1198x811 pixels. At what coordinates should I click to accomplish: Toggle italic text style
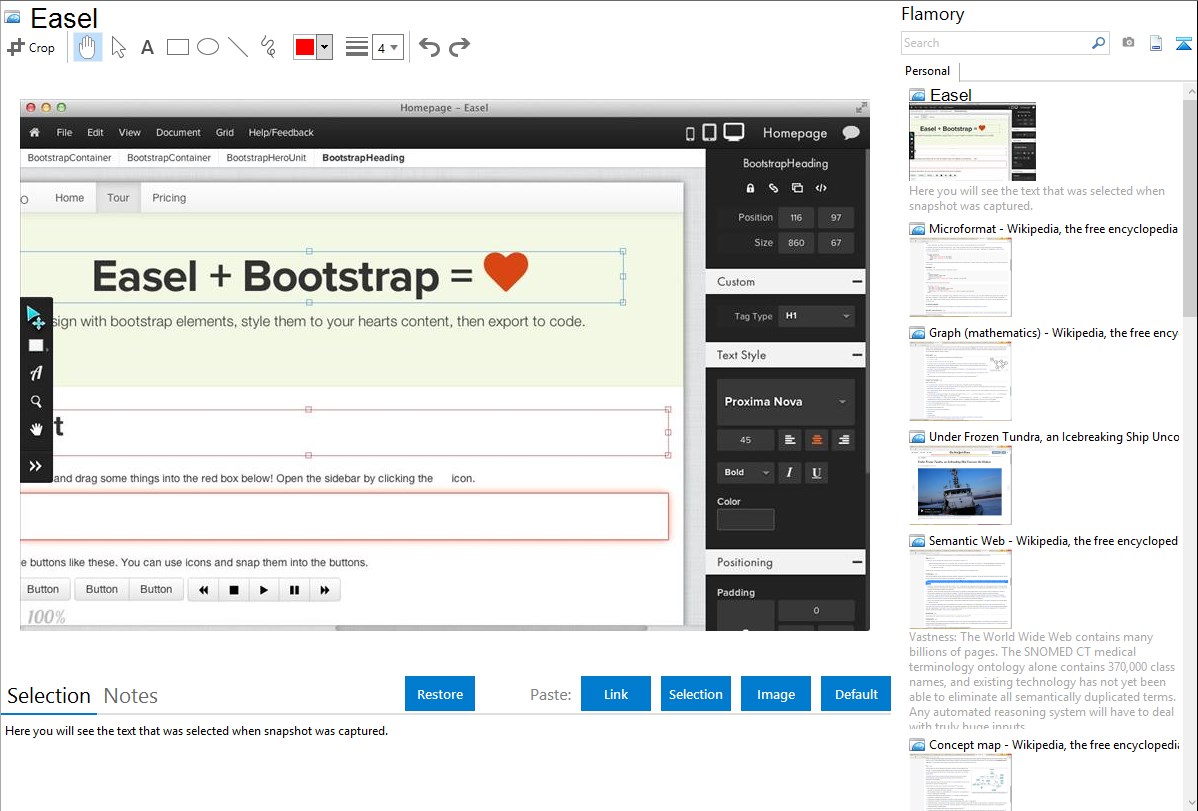tap(789, 472)
